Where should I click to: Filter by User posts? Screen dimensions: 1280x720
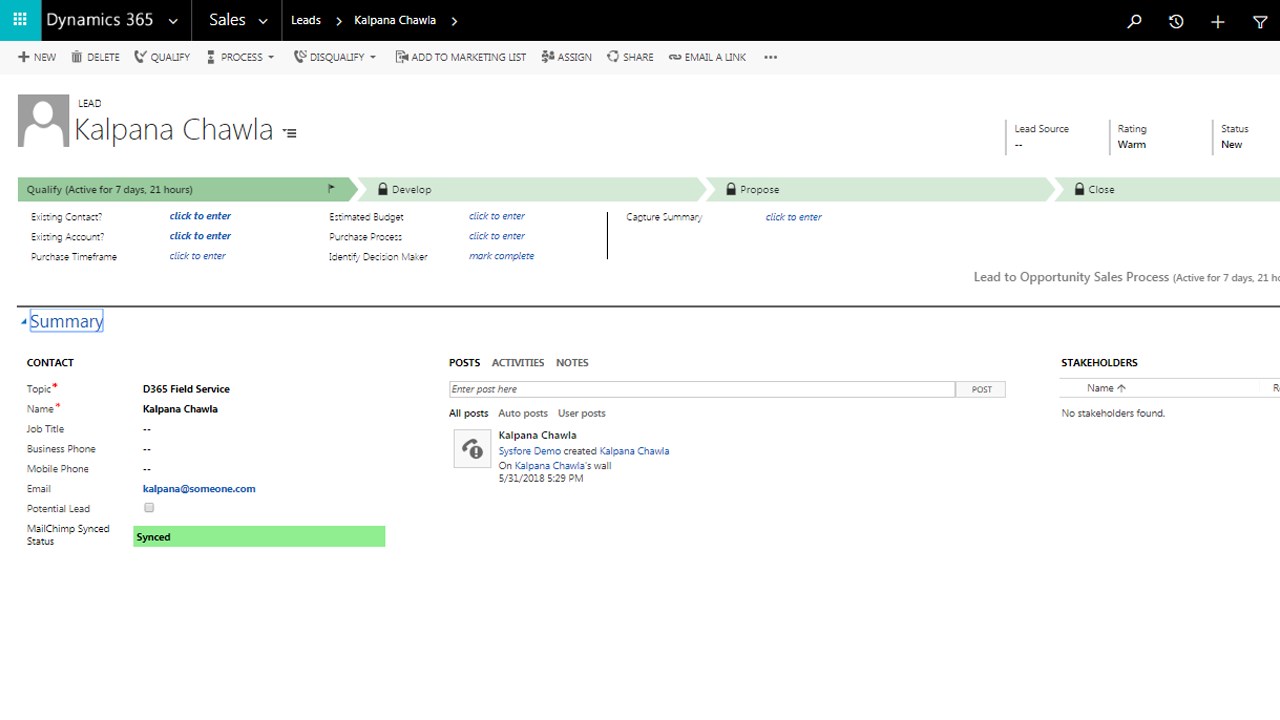[582, 413]
